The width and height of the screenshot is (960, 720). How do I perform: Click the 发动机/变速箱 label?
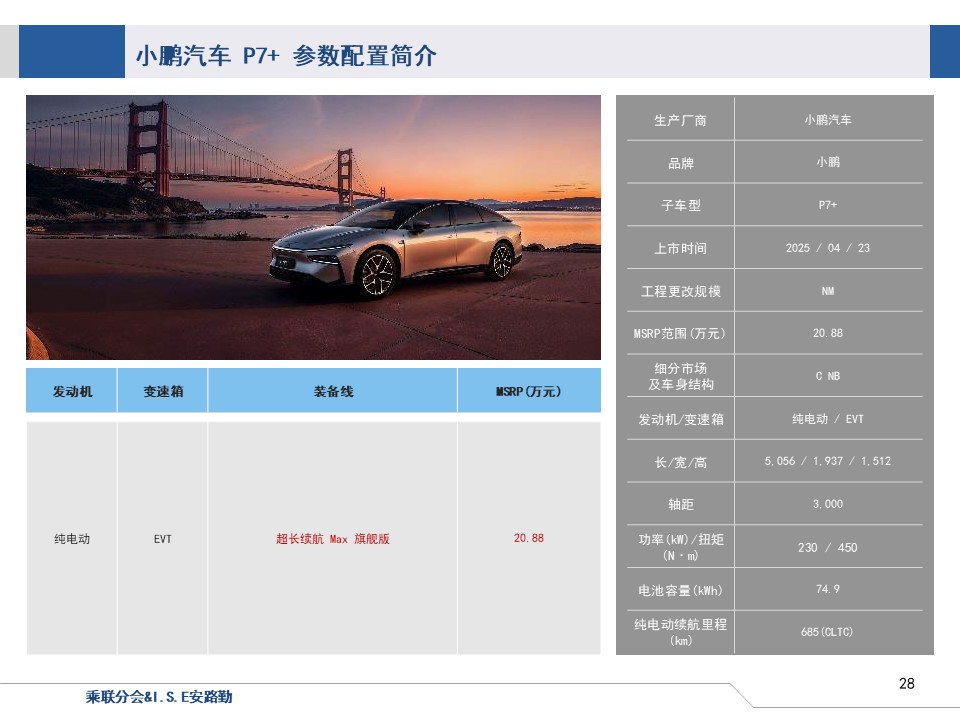point(681,419)
